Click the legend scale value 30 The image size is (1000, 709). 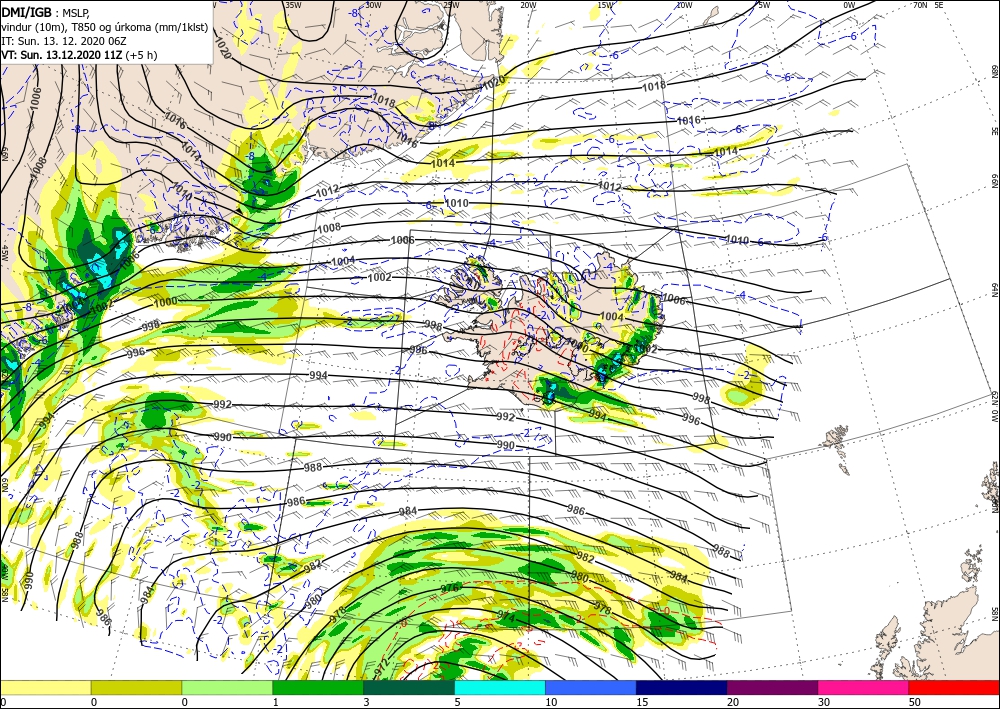tap(824, 702)
